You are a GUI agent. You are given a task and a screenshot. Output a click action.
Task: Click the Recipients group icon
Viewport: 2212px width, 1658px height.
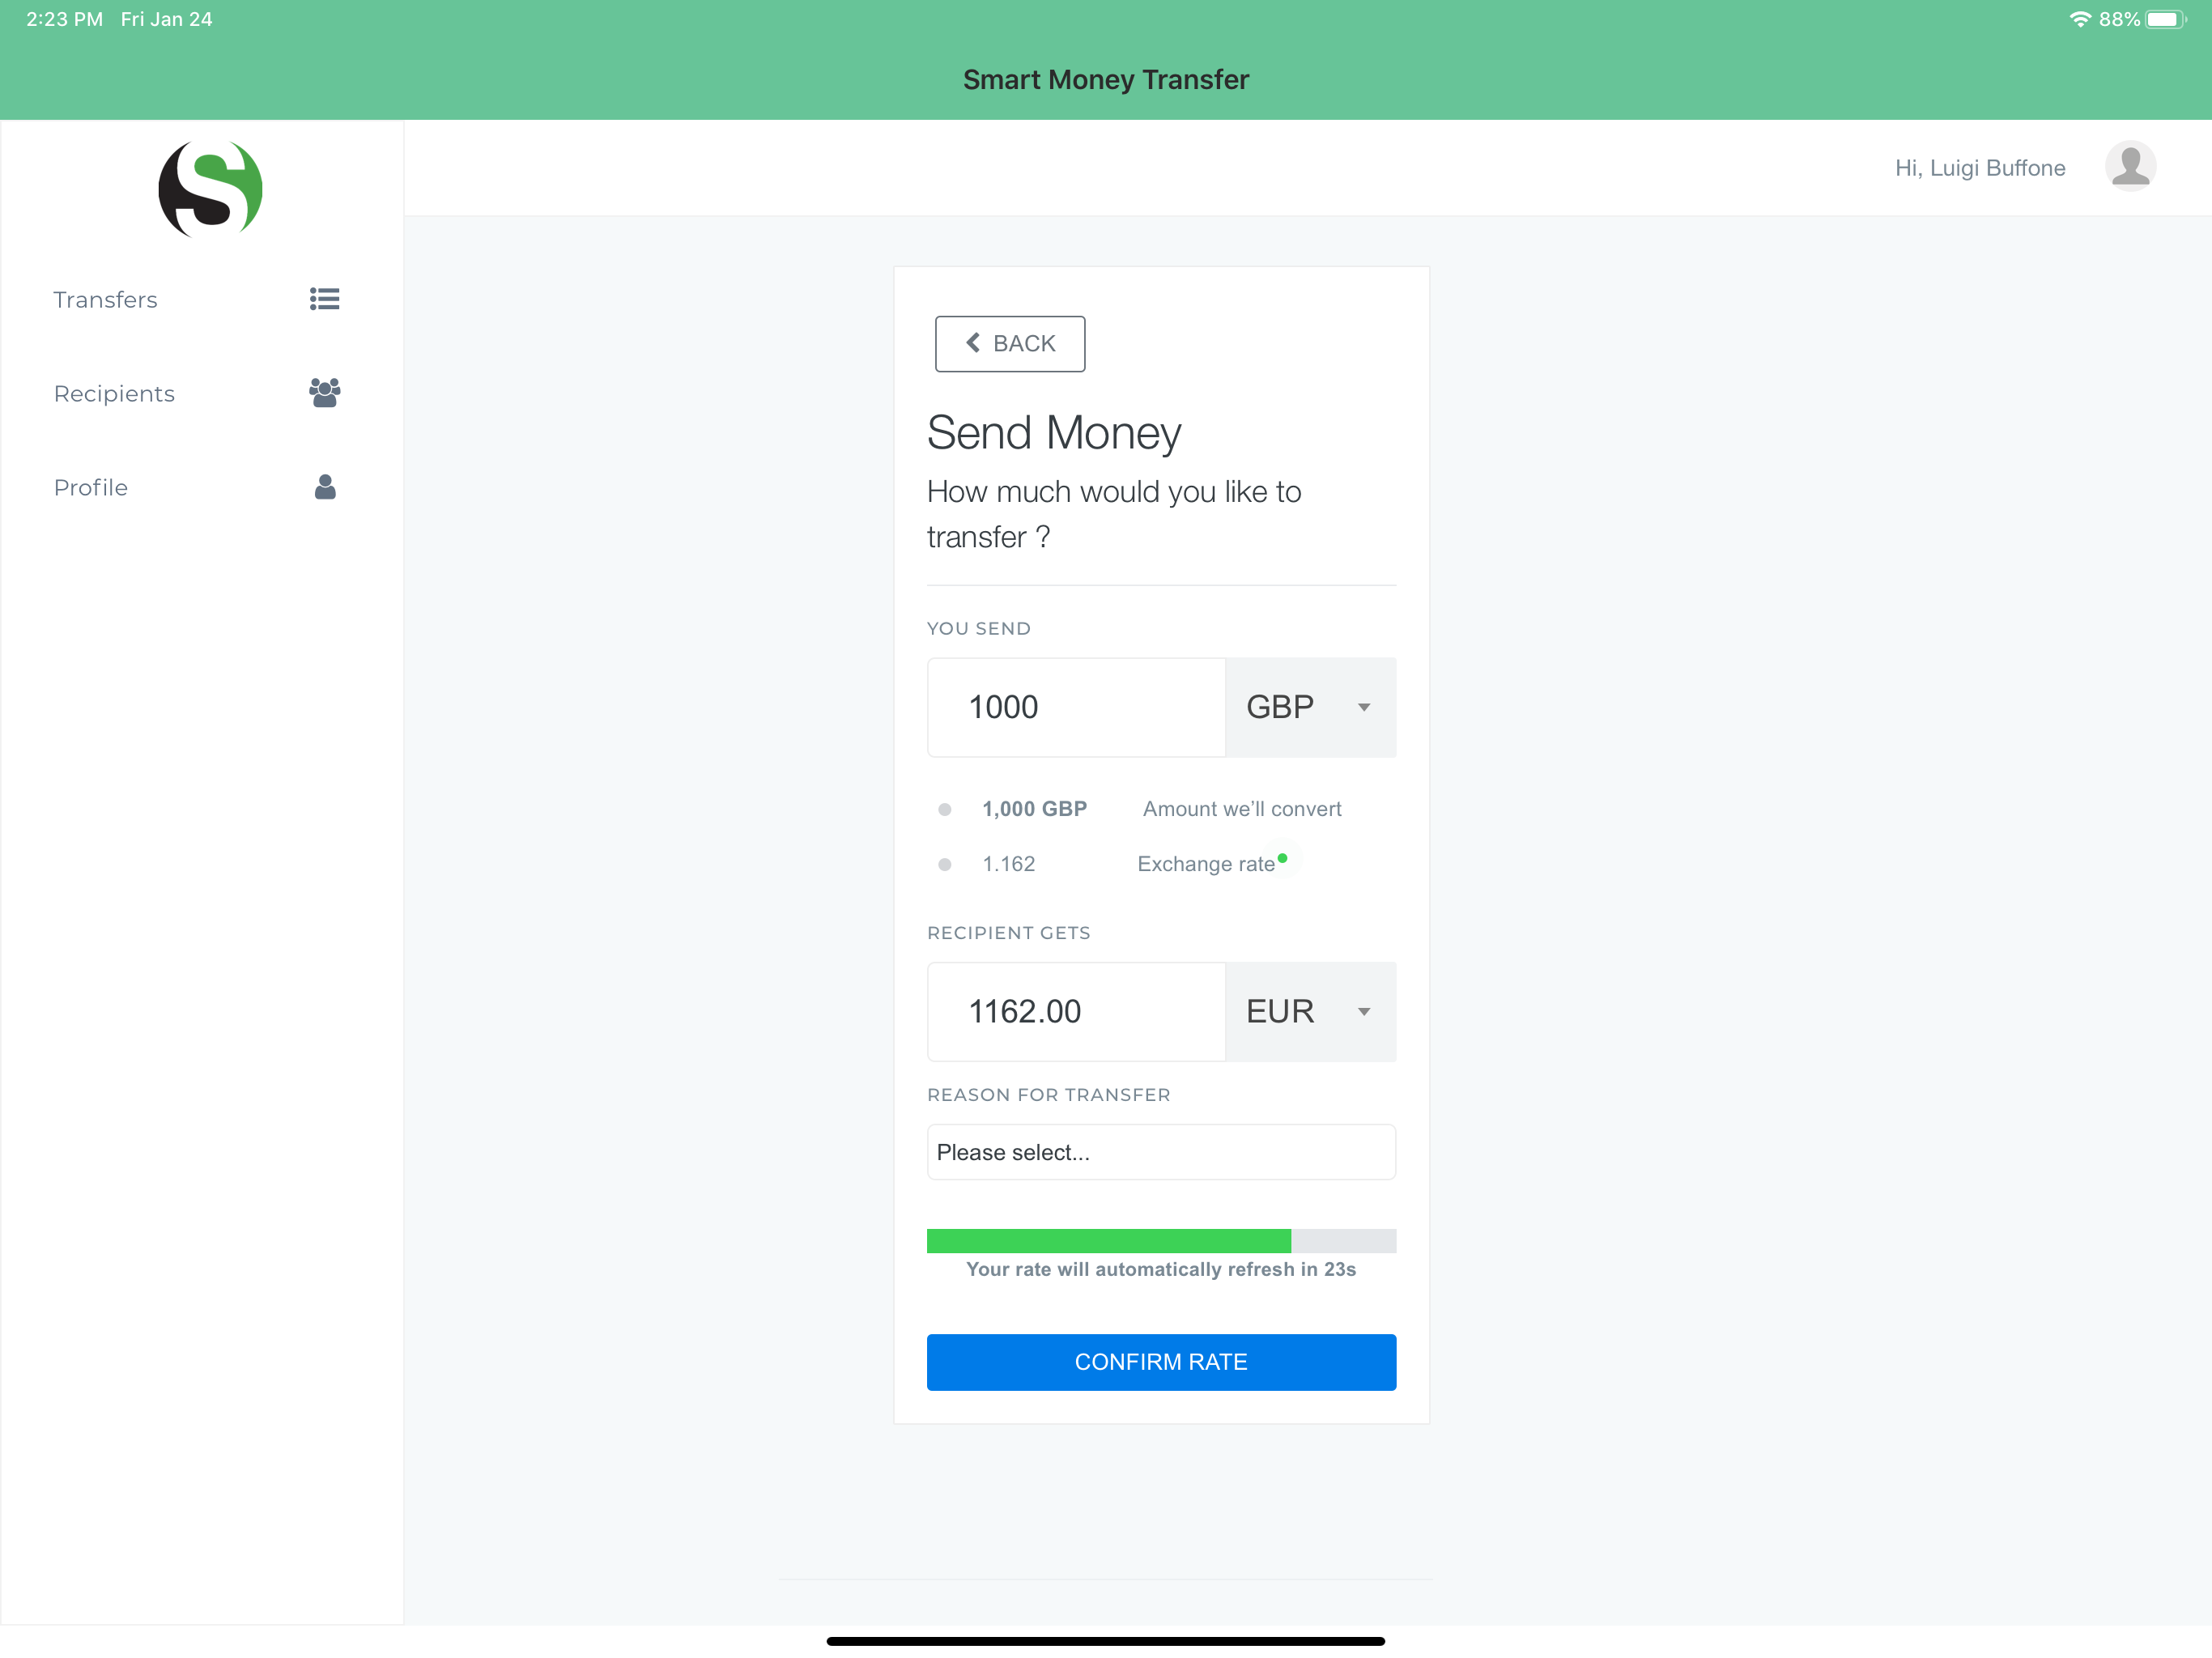(x=324, y=392)
